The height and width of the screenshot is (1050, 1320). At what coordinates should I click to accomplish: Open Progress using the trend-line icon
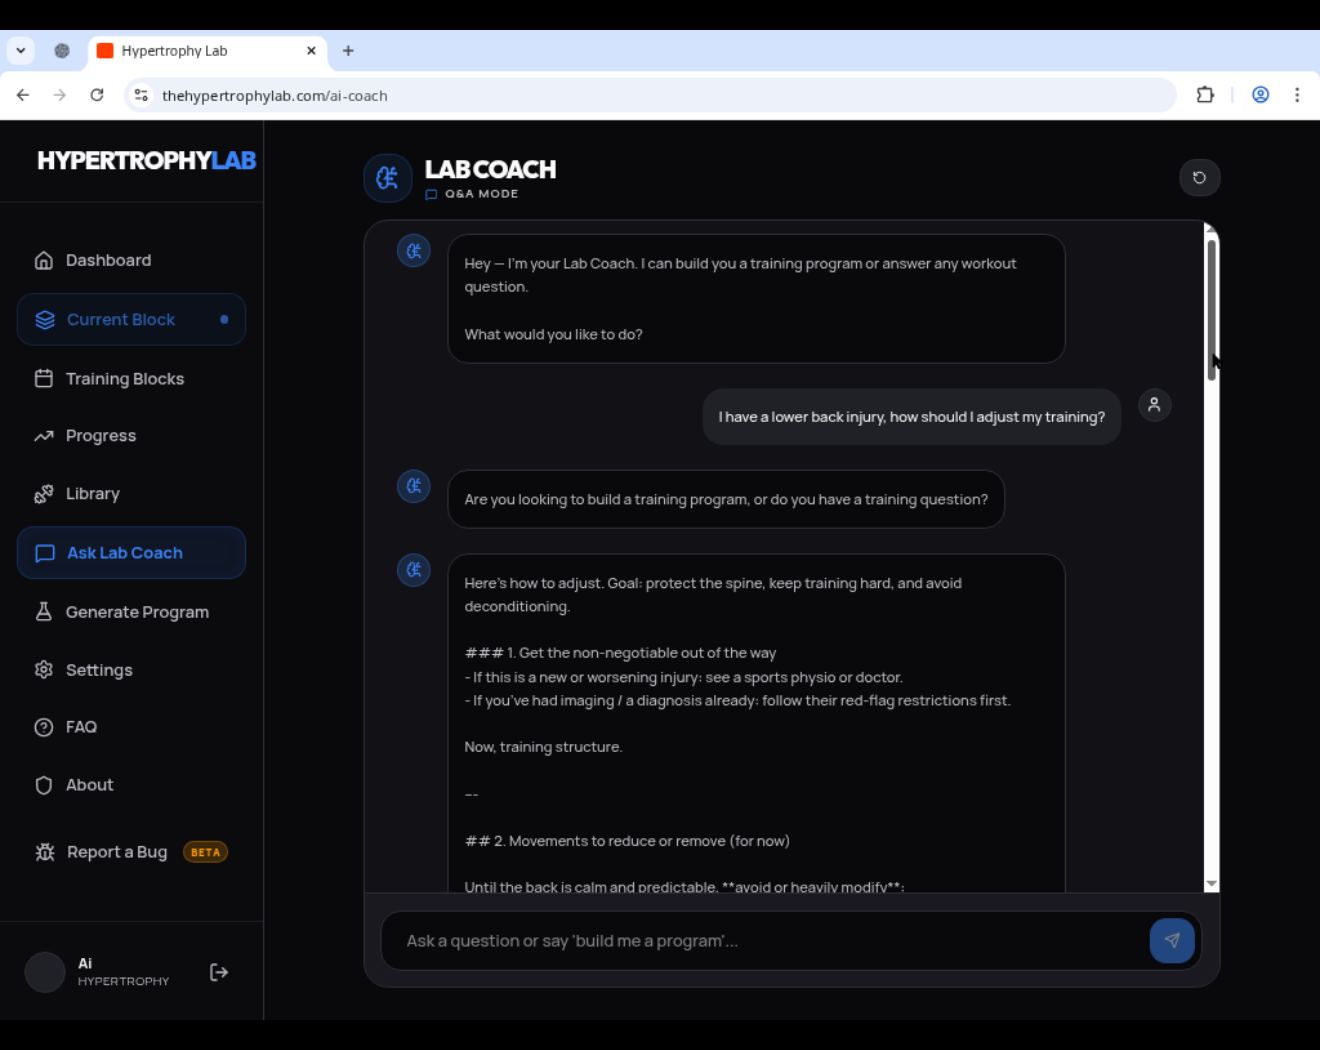pos(44,435)
